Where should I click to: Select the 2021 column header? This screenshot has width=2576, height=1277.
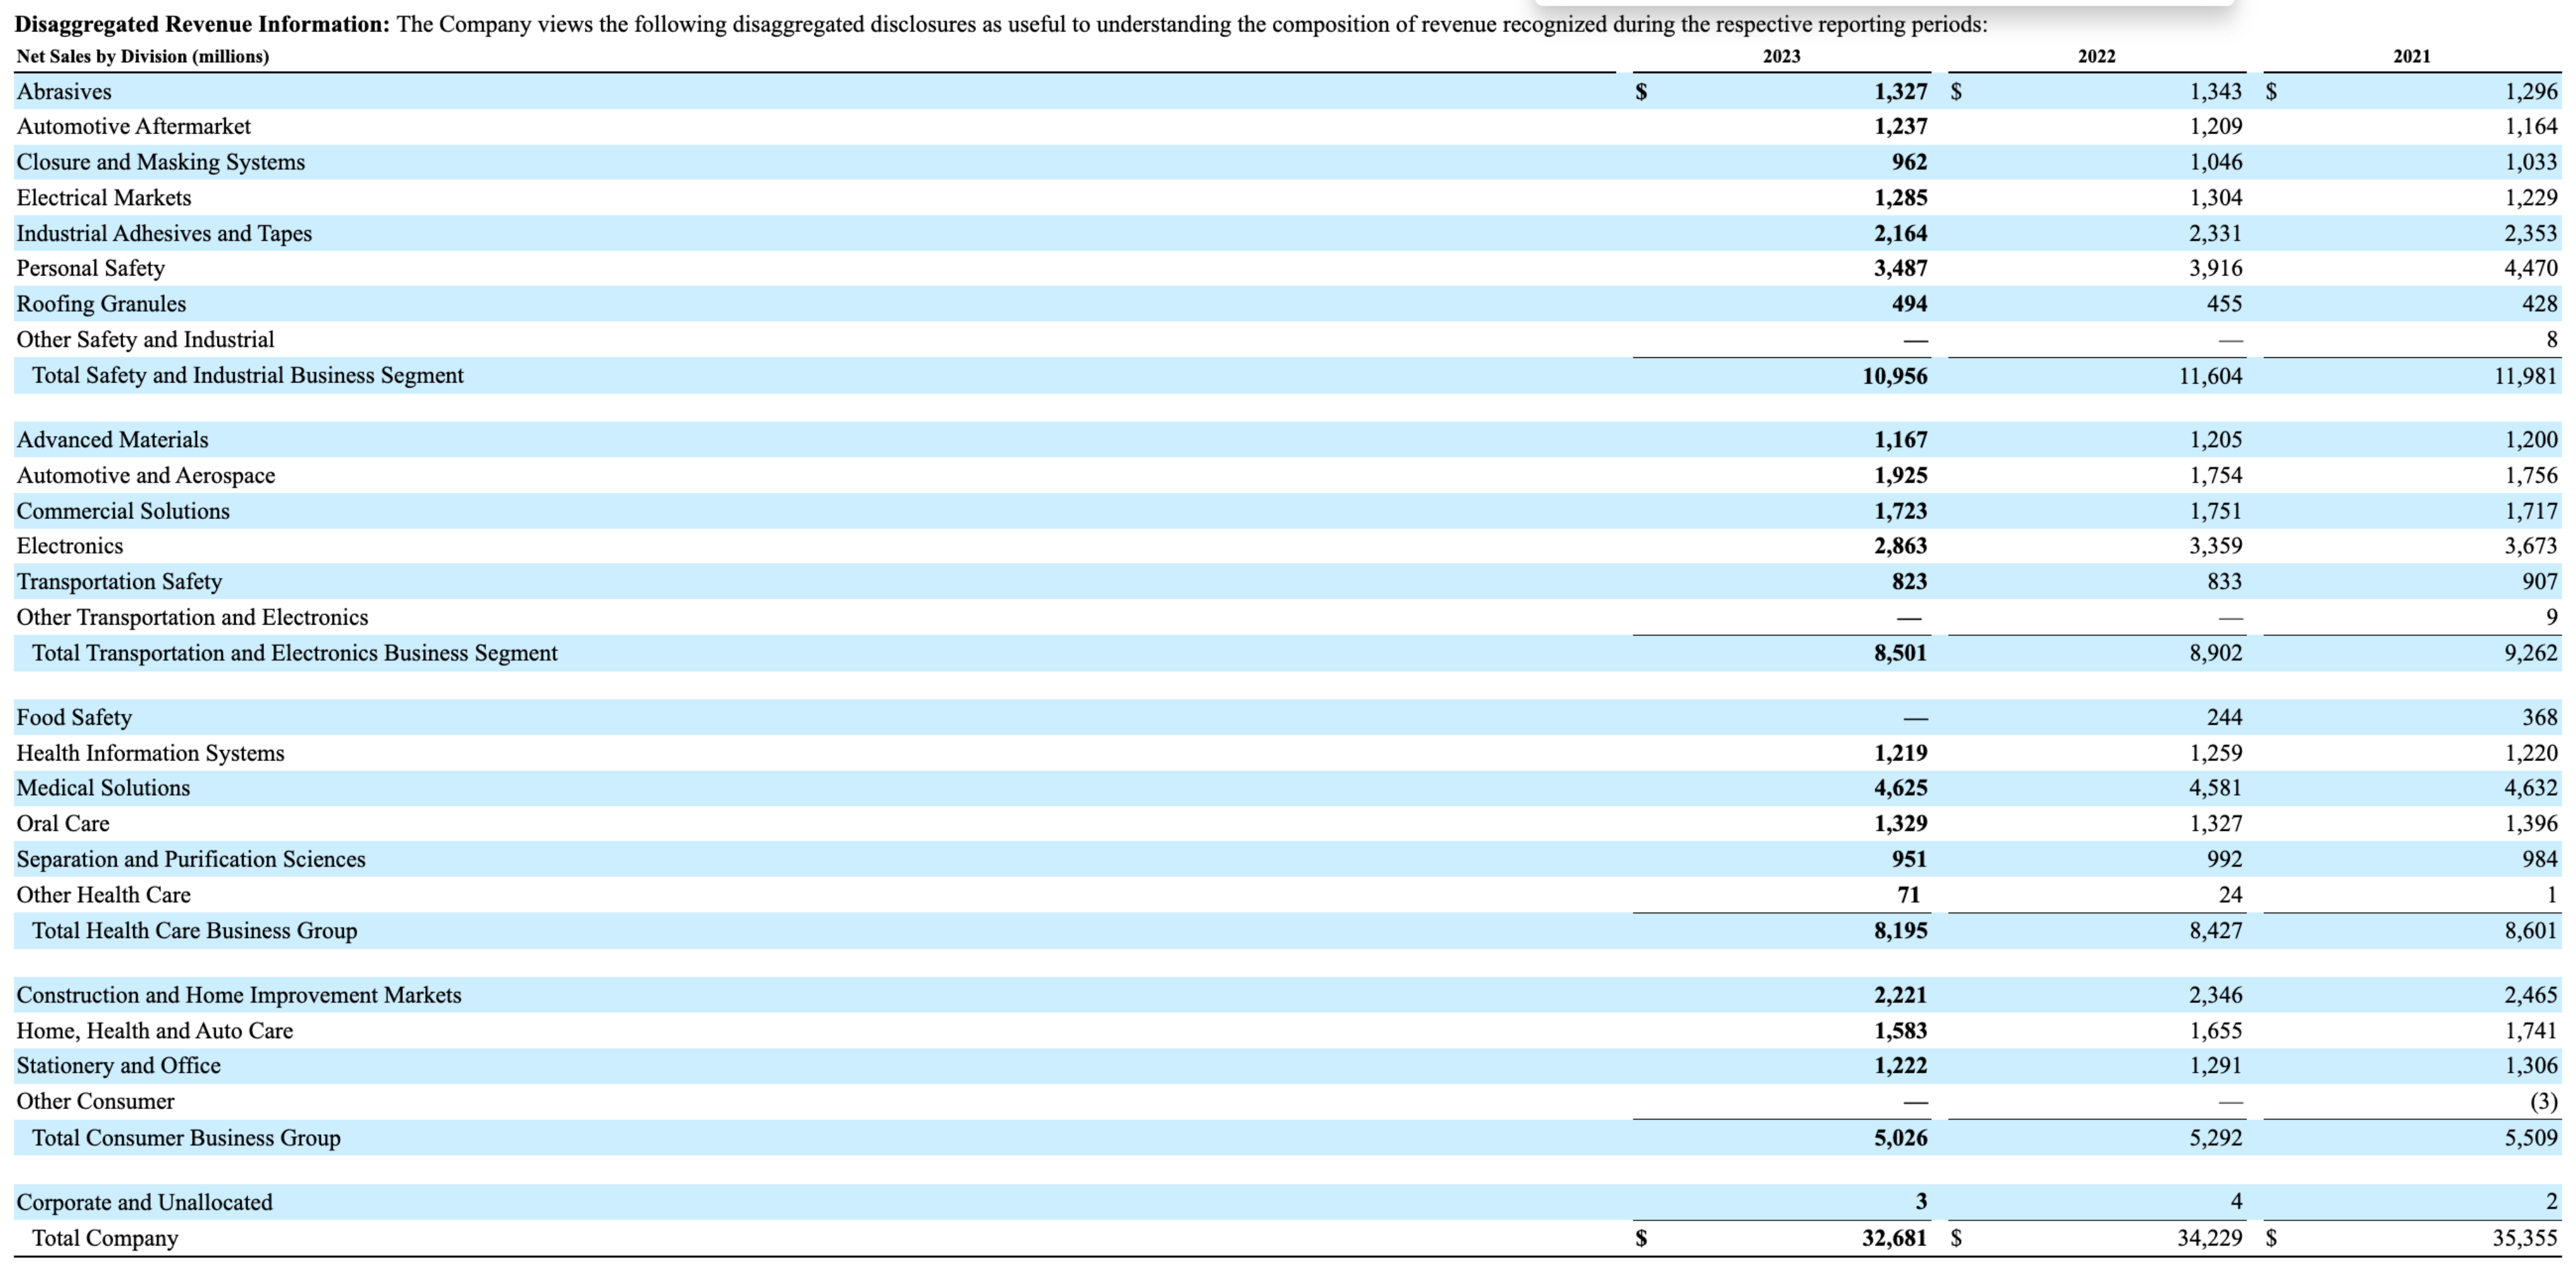[x=2411, y=56]
